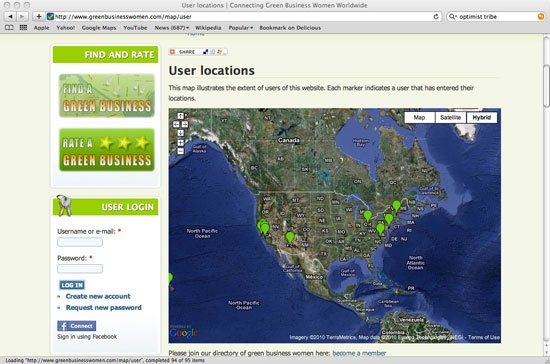Zoom out the map with minus control
The height and width of the screenshot is (364, 550).
(x=180, y=151)
